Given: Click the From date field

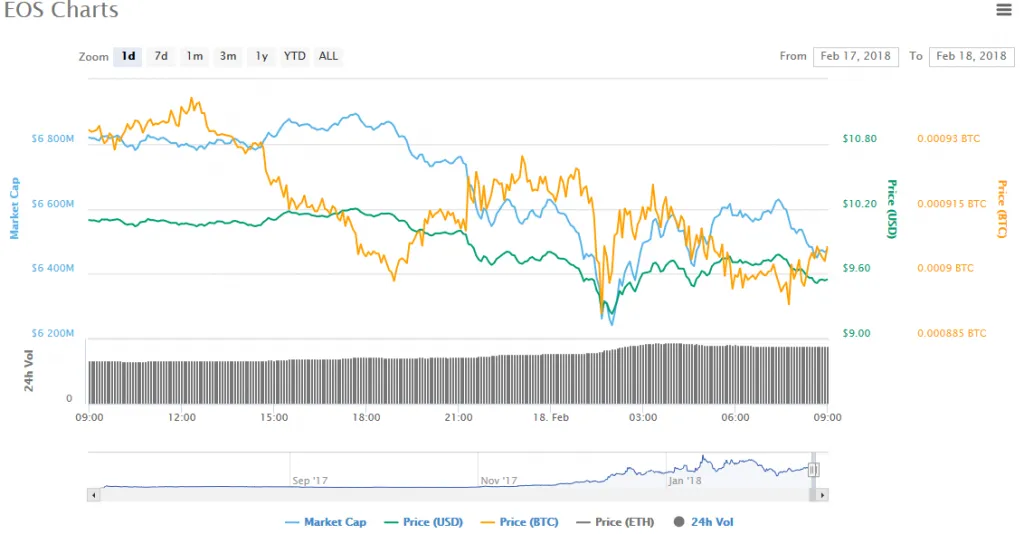Looking at the screenshot, I should (x=856, y=57).
